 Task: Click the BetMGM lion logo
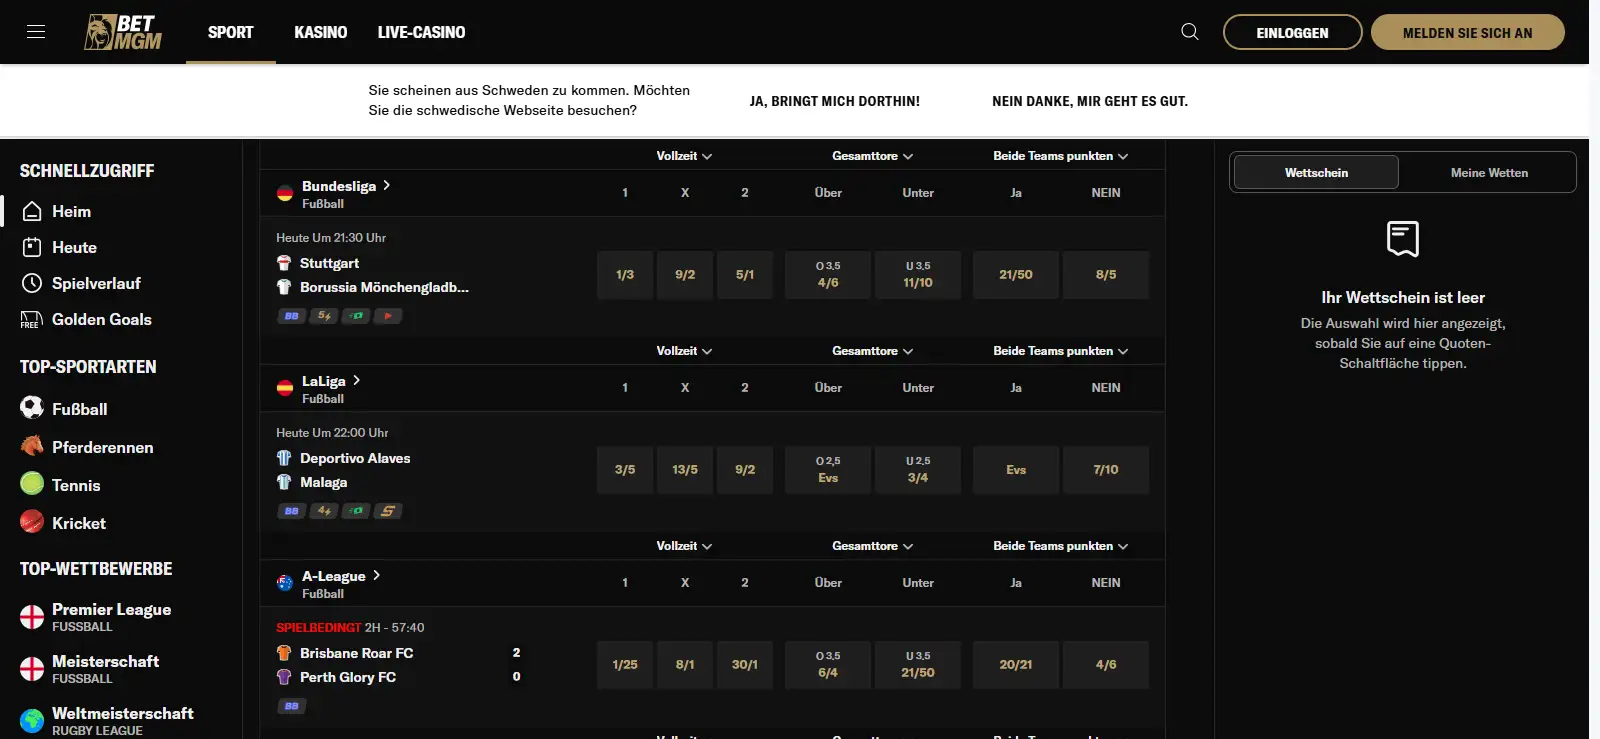[123, 32]
